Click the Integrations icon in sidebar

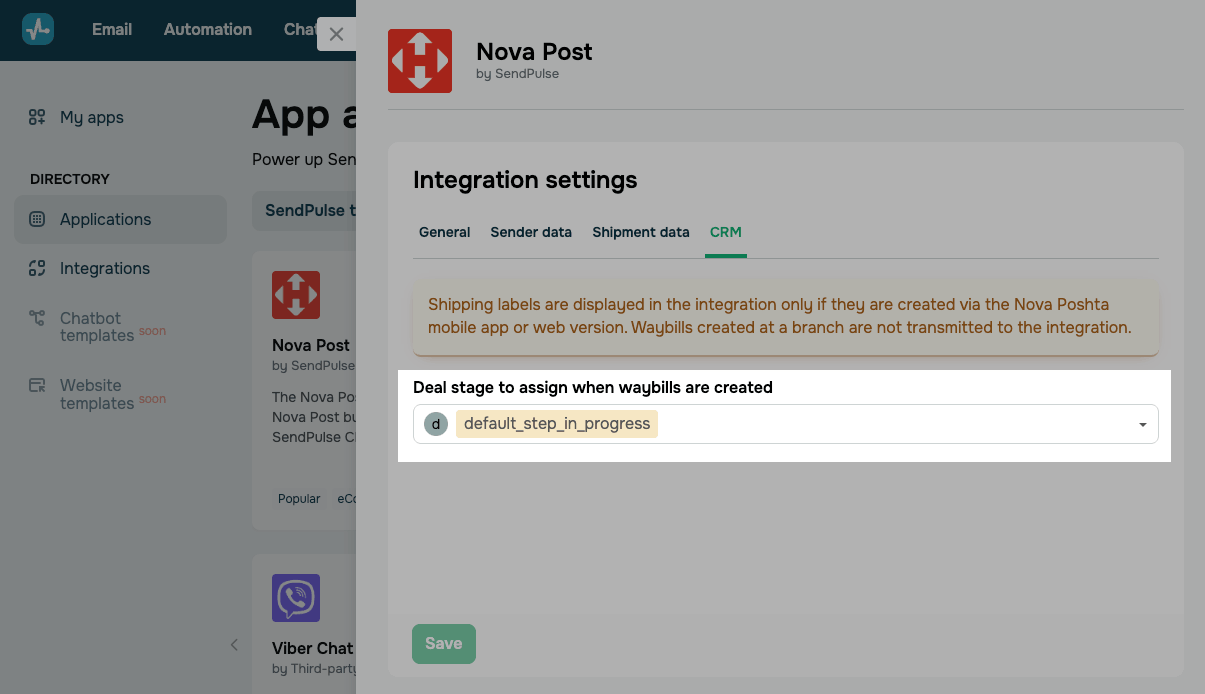(x=37, y=268)
